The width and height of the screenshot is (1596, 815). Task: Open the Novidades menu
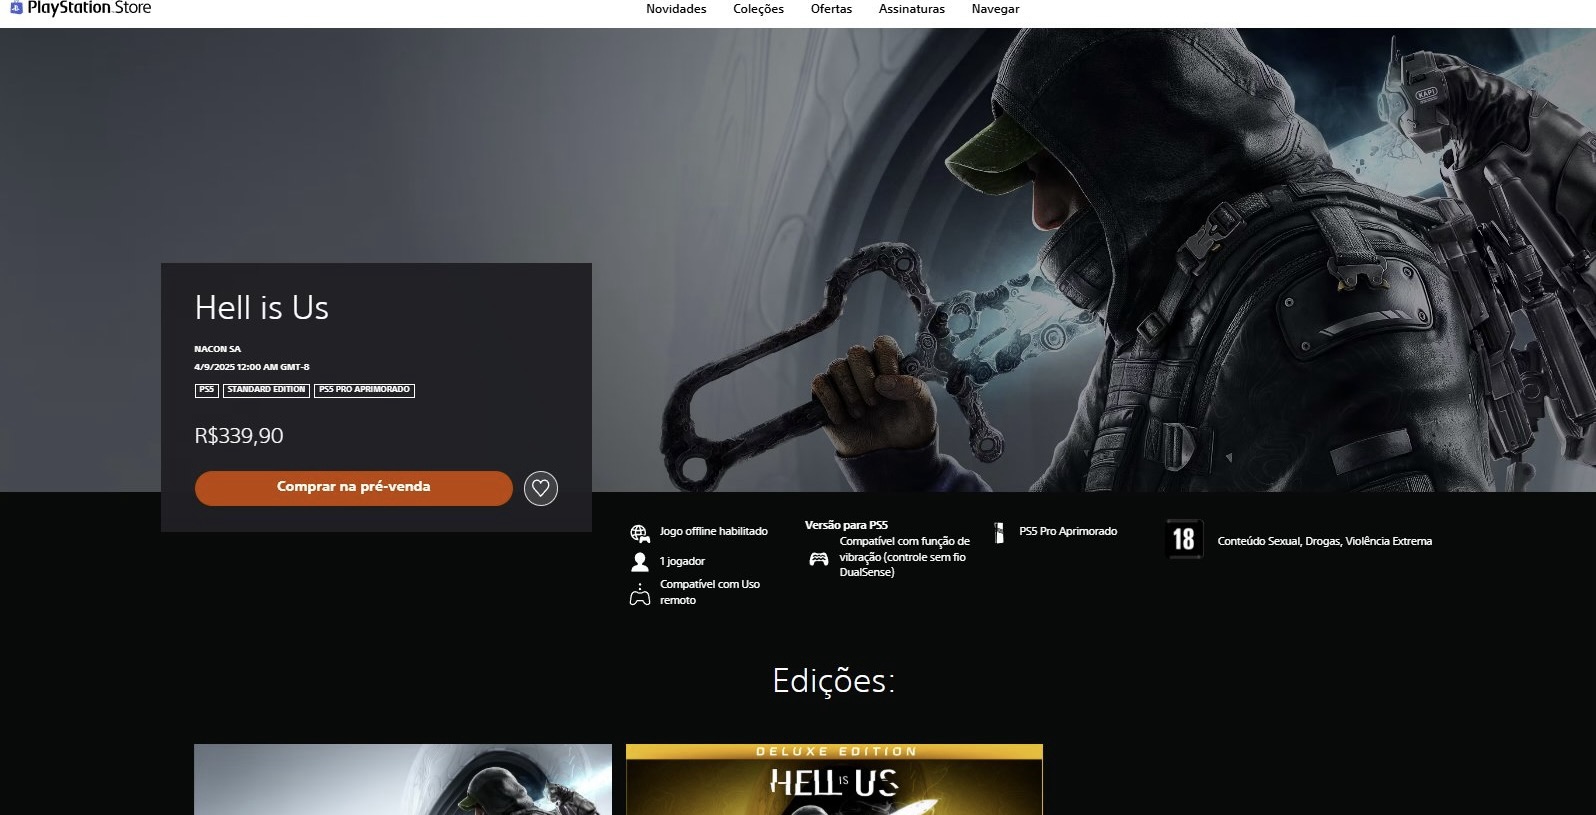pos(676,9)
